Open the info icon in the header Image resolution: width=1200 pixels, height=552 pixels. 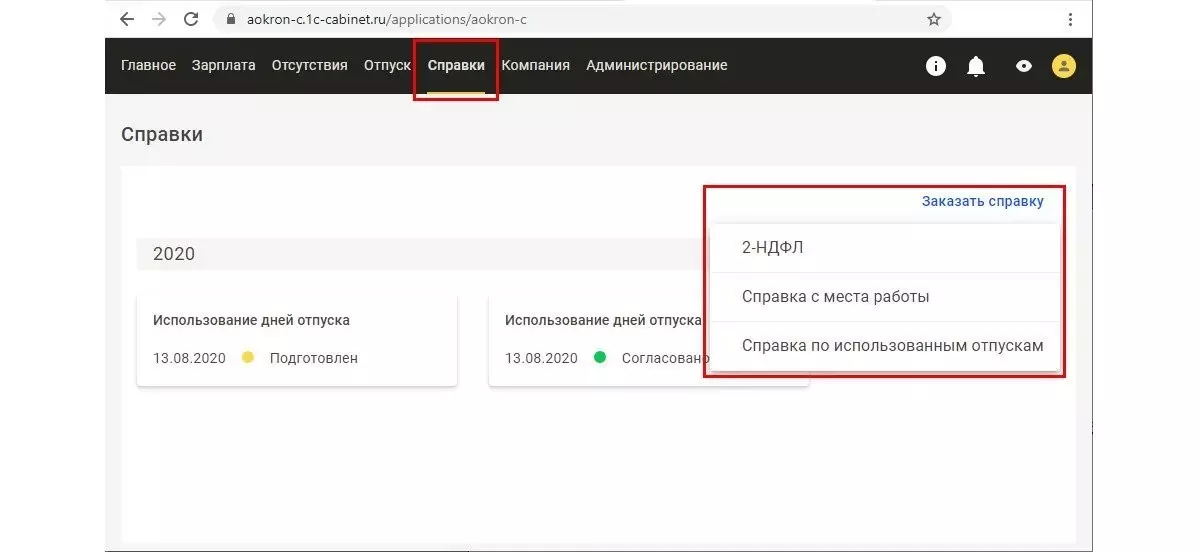936,66
